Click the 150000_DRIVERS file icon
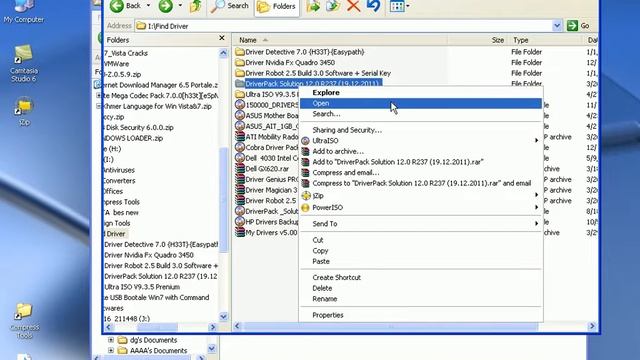 point(240,105)
